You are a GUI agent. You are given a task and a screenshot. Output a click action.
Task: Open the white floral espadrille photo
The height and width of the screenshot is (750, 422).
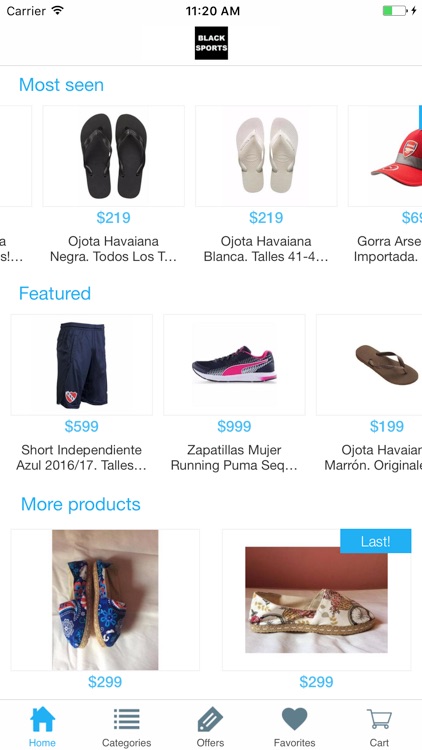(316, 600)
